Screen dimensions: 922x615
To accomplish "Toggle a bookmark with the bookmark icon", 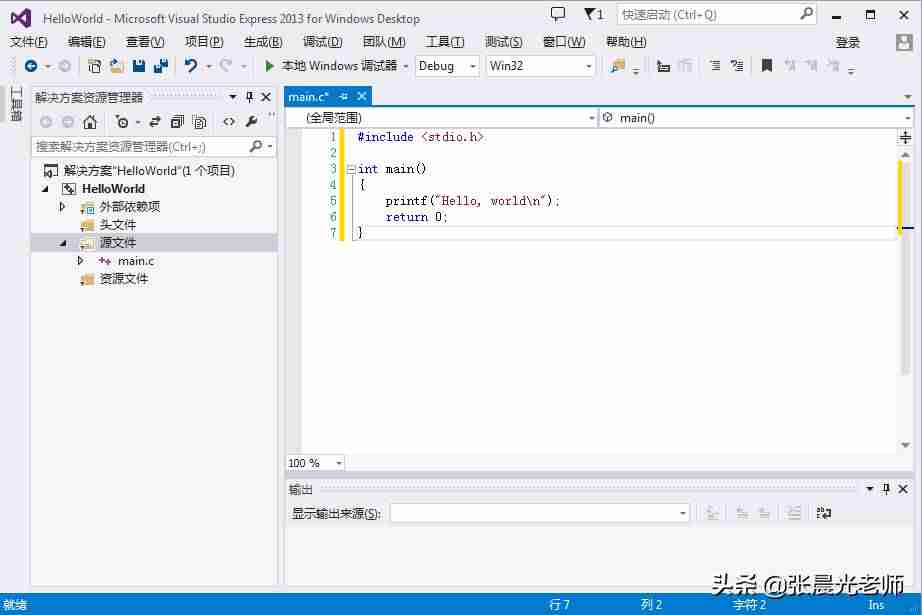I will [767, 65].
